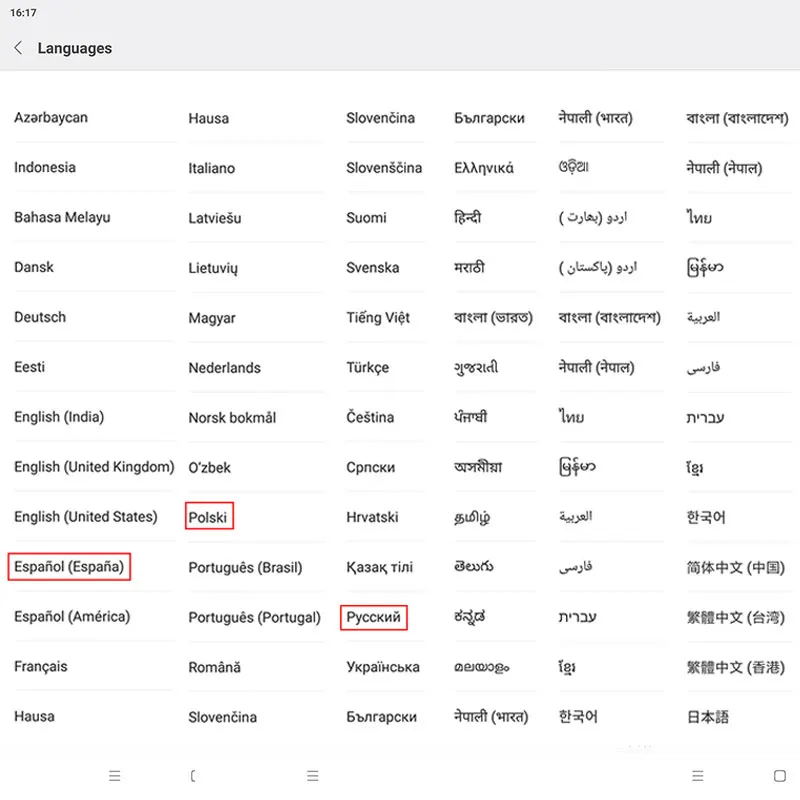Select Türkçe language

367,368
